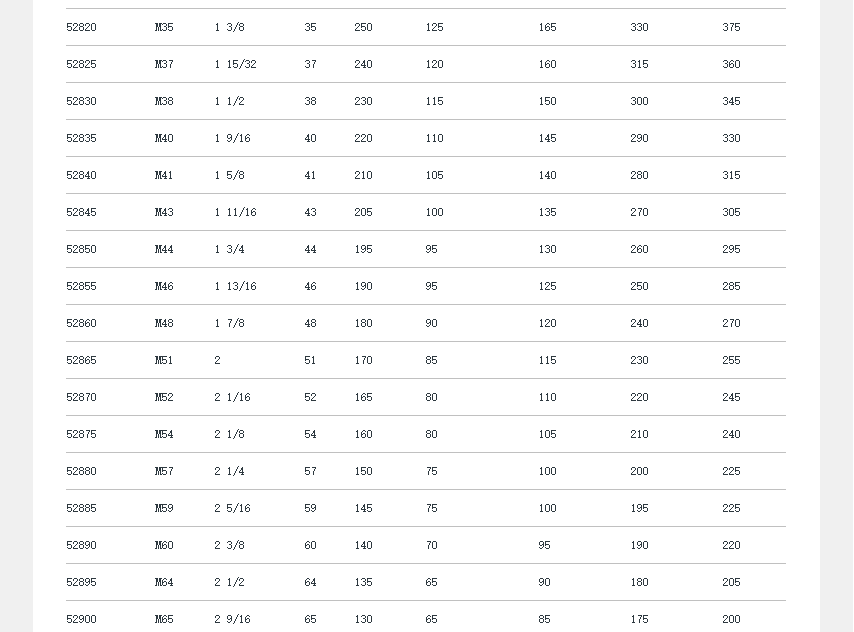Viewport: 854px width, 632px height.
Task: Click the 2 3/8 inch value
Action: 229,546
